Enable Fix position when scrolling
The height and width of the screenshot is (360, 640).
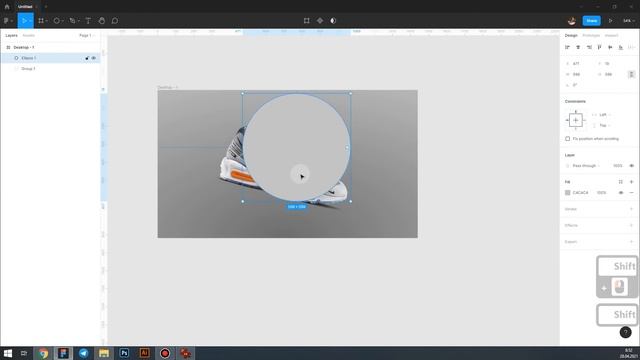pos(568,139)
